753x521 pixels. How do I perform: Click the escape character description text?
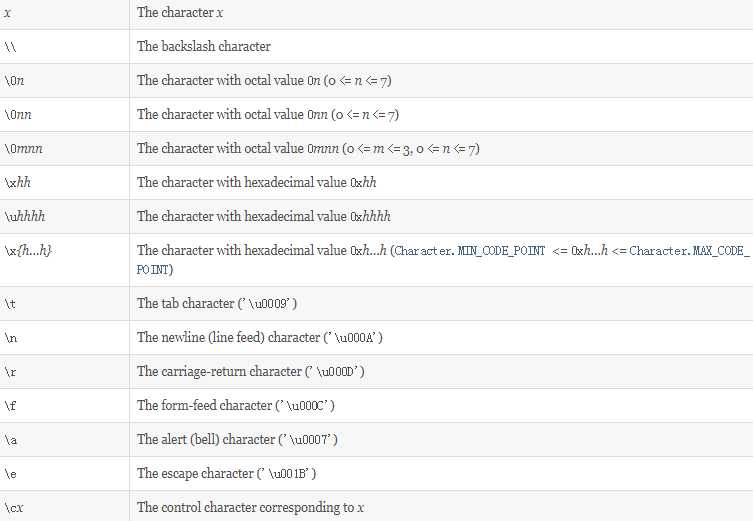[x=226, y=473]
